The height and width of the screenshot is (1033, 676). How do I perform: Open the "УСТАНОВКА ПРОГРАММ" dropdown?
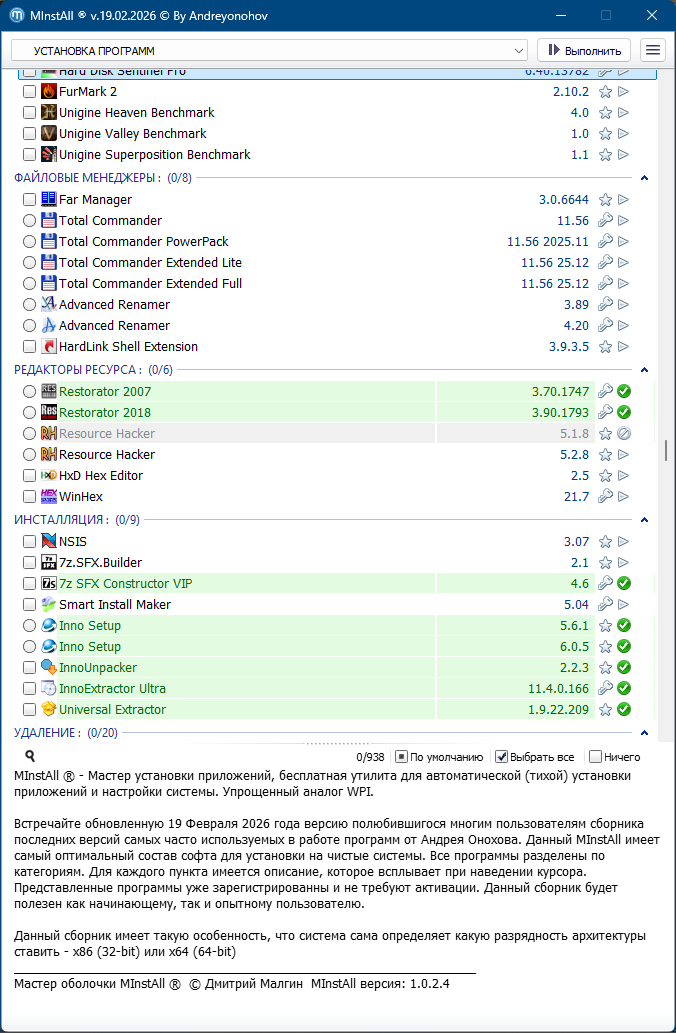[x=268, y=50]
